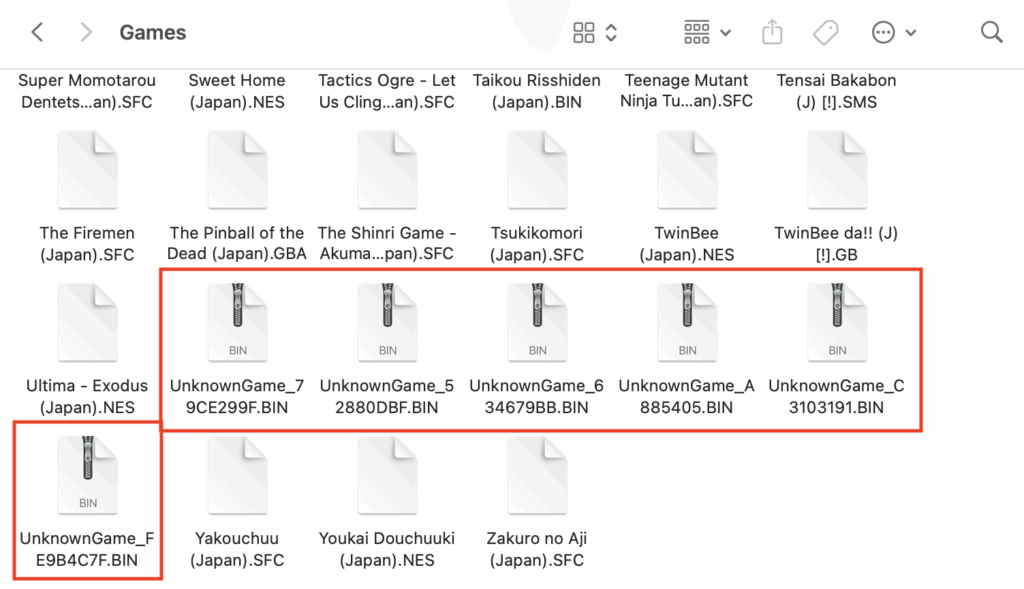The width and height of the screenshot is (1024, 589).
Task: Select TwinBee (Japan).NES file icon
Action: tap(687, 170)
